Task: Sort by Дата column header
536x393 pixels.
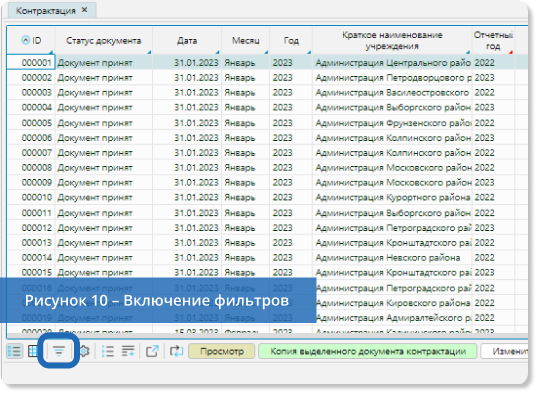Action: coord(187,41)
